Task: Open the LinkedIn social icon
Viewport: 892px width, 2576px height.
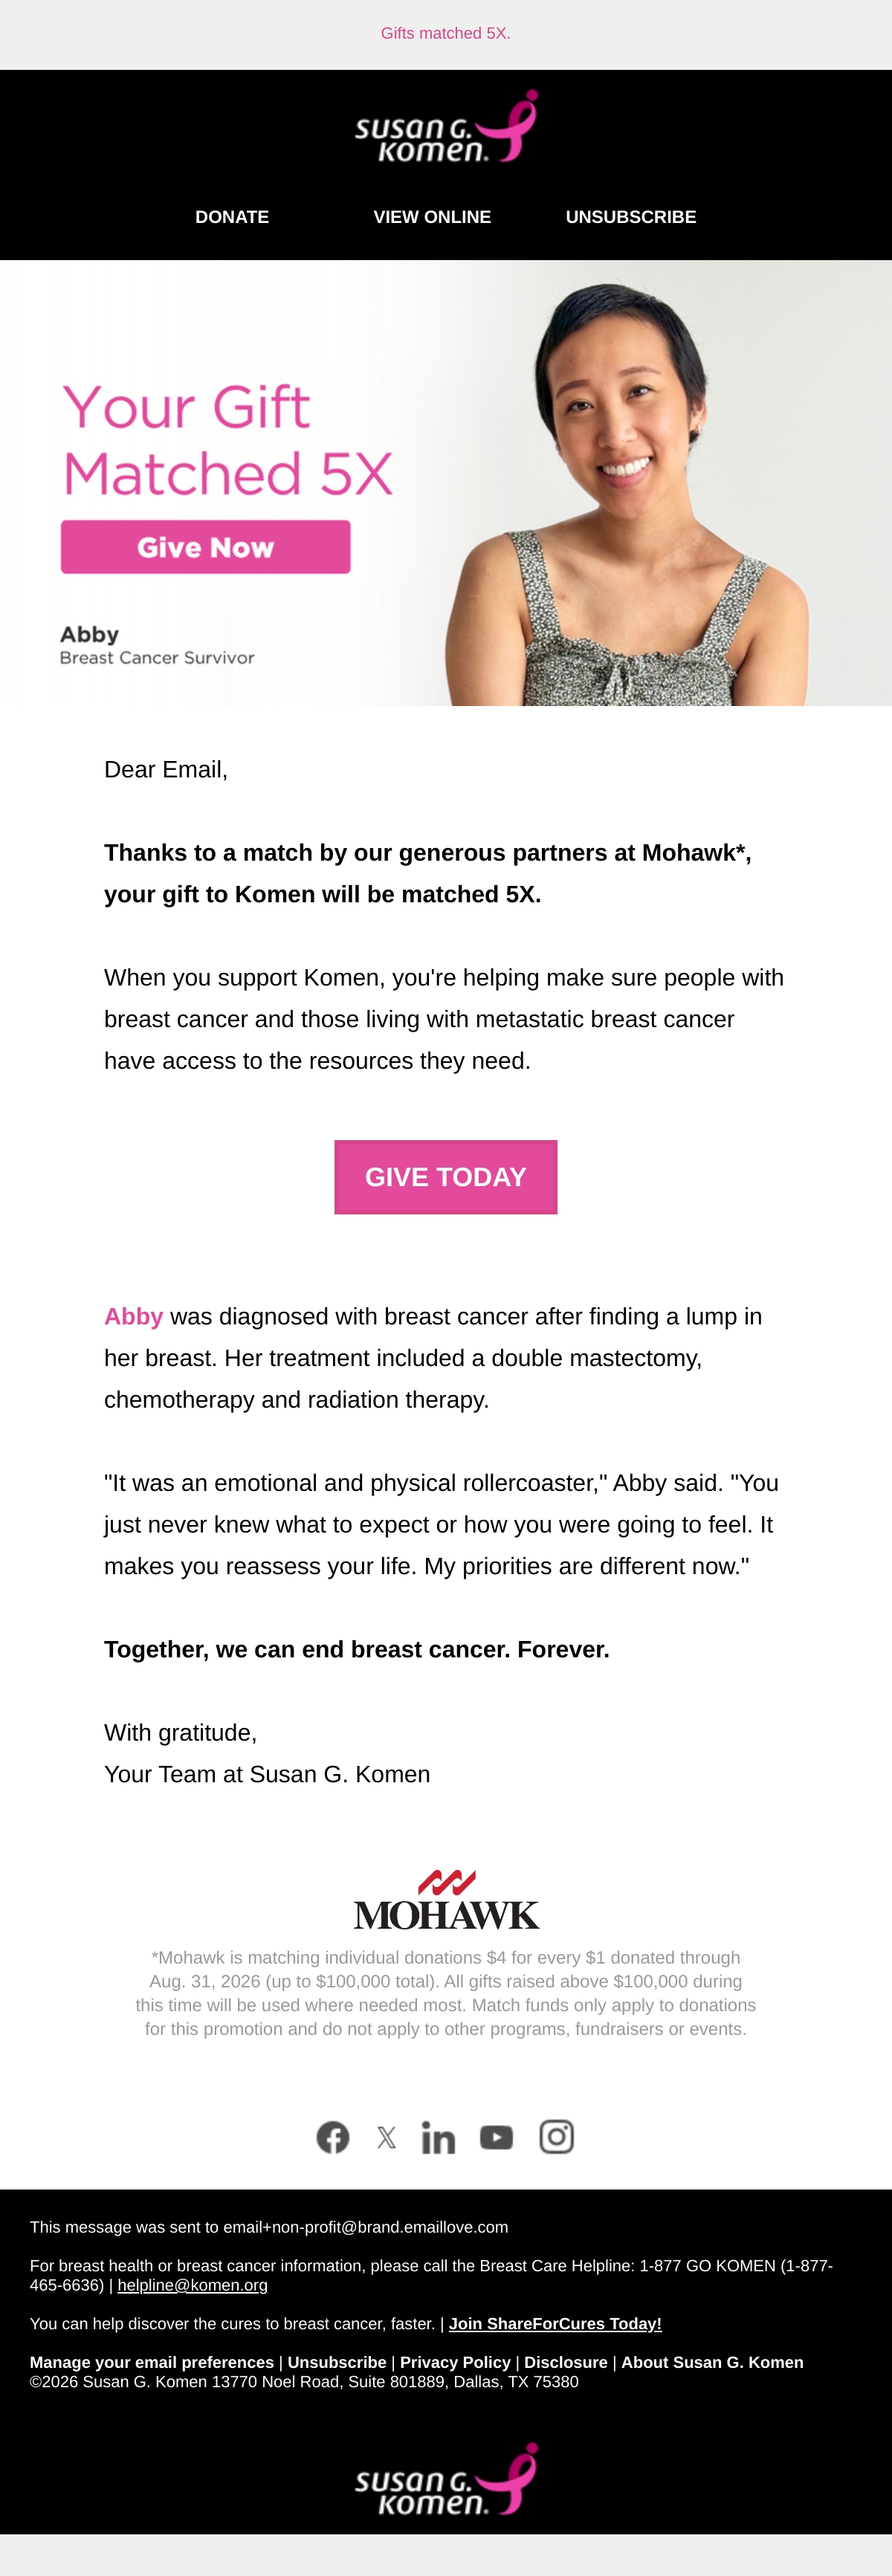Action: (438, 2137)
